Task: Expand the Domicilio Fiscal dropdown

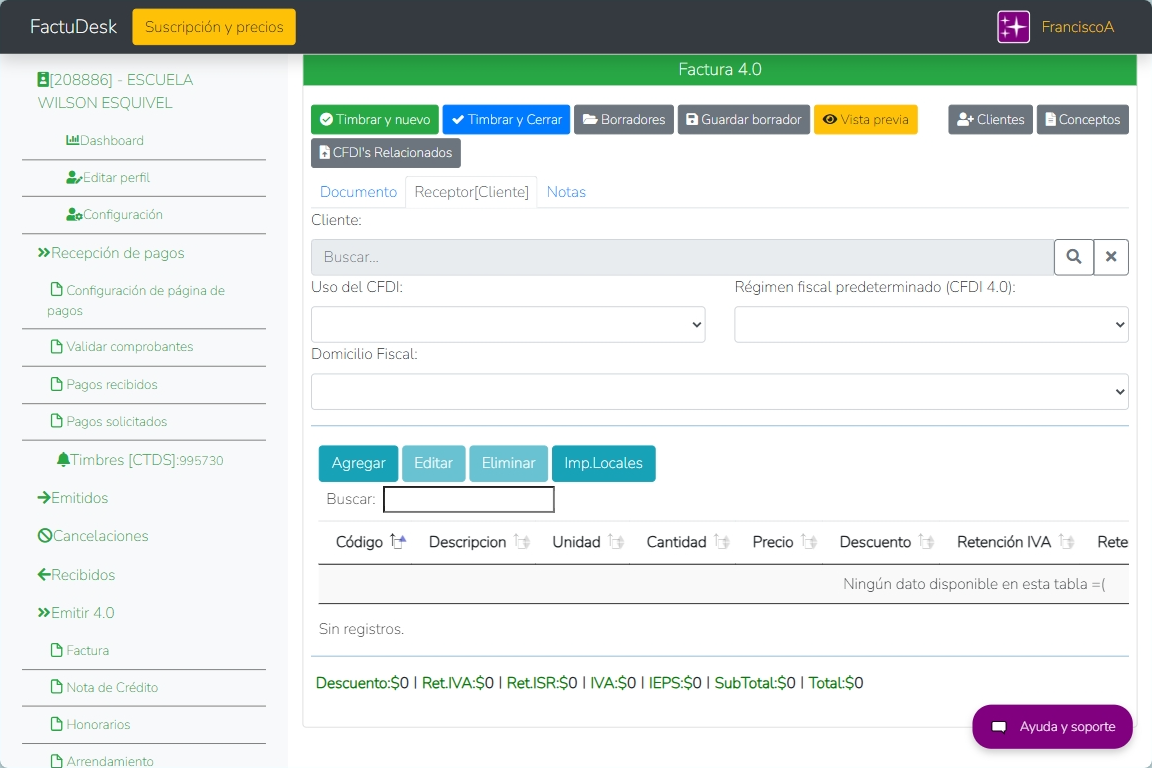Action: (x=719, y=392)
